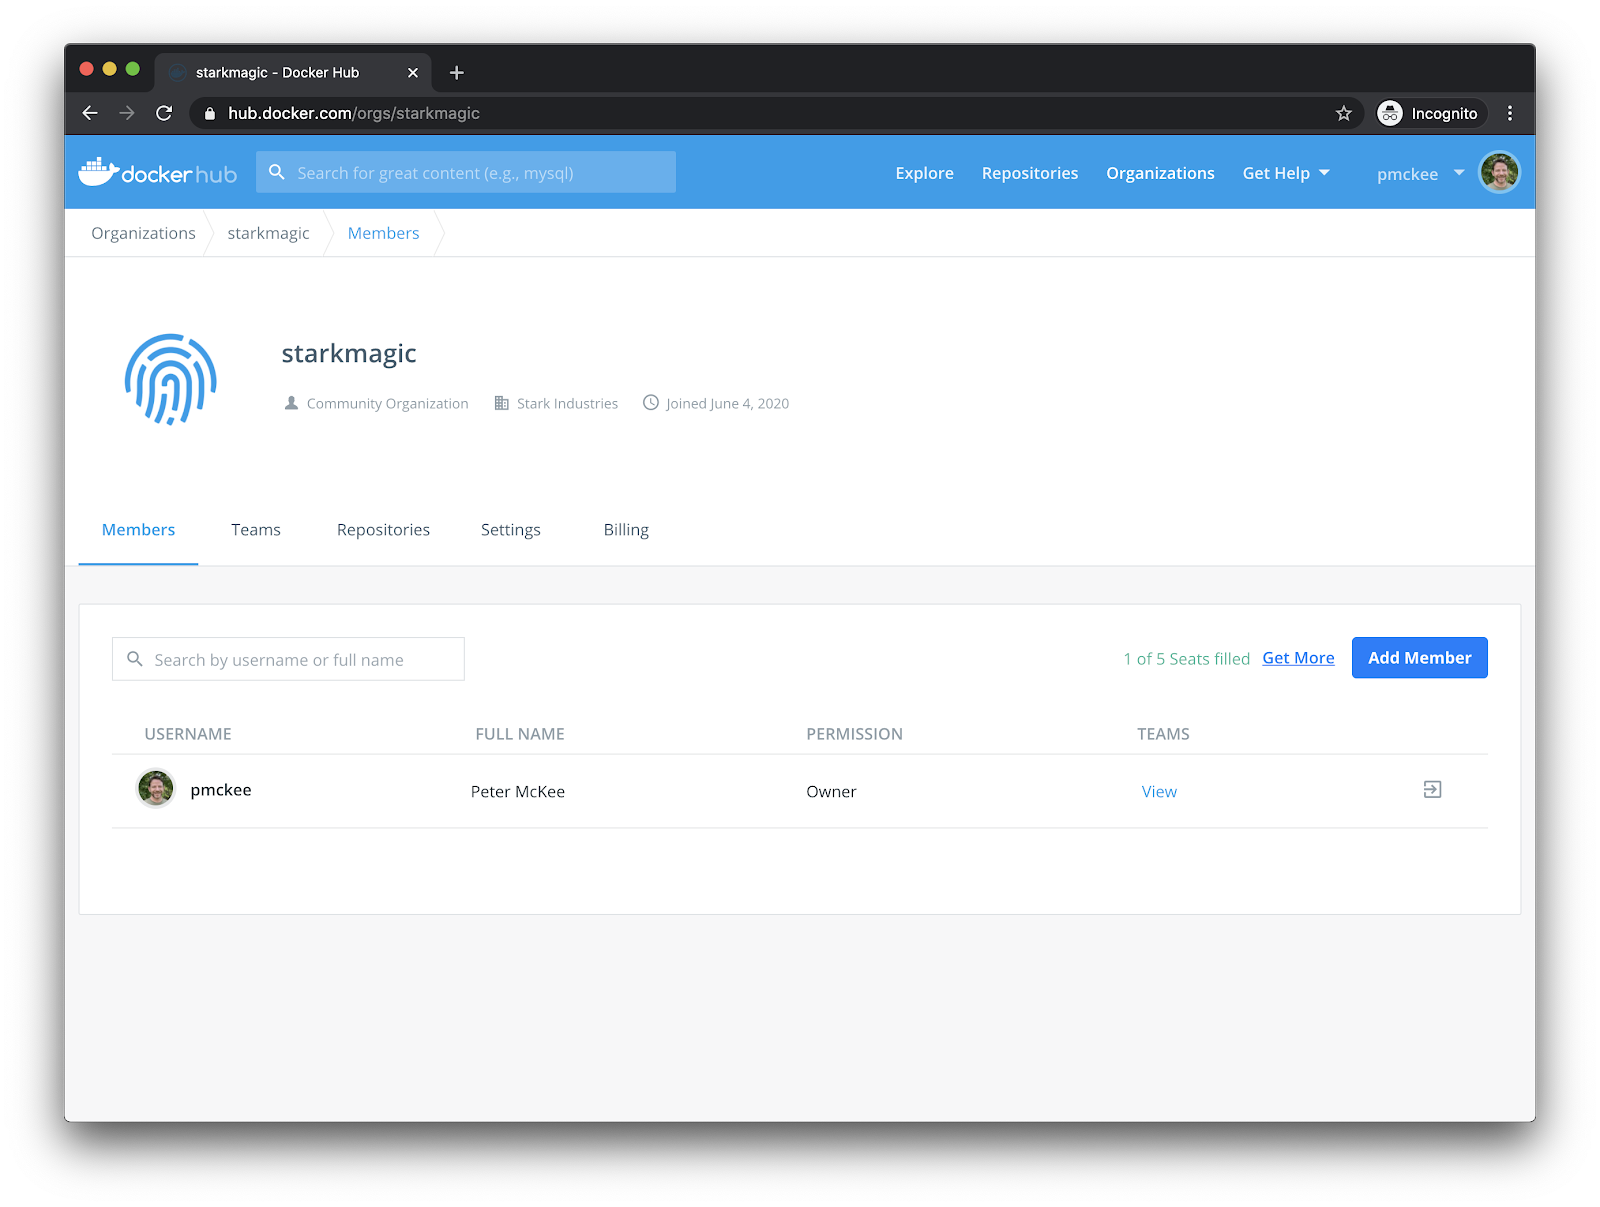Click the starkmagic fingerprint organization logo
The image size is (1600, 1207).
click(171, 380)
